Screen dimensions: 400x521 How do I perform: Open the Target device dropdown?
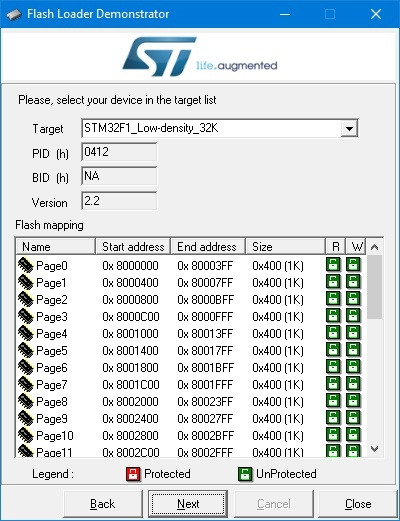coord(349,128)
